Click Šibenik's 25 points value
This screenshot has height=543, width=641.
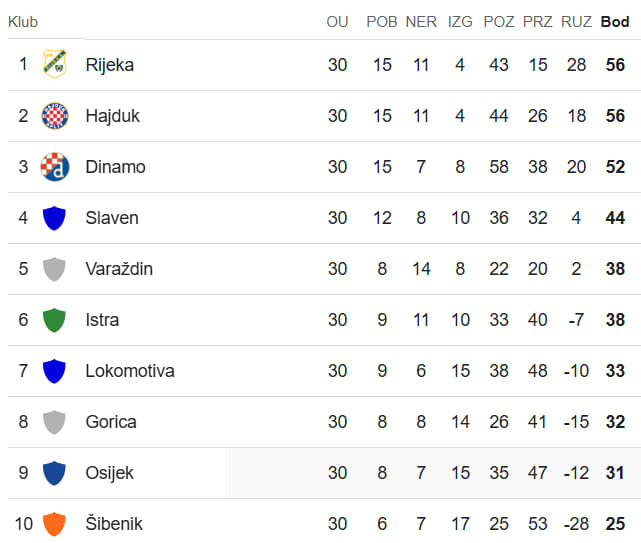coord(615,524)
